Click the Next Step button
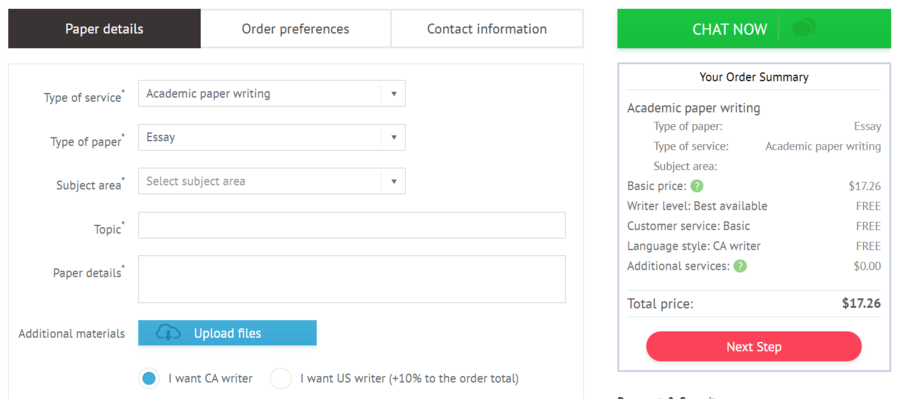Screen dimensions: 900x399 point(754,347)
